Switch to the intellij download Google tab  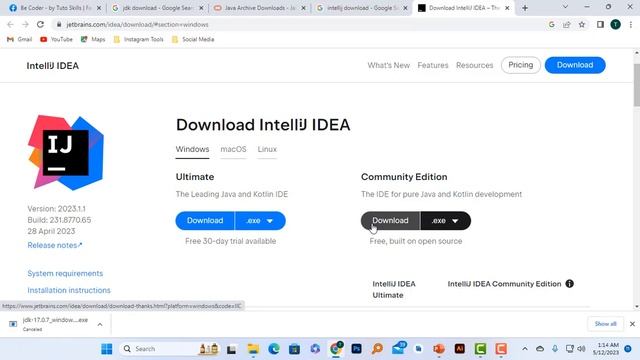(362, 8)
